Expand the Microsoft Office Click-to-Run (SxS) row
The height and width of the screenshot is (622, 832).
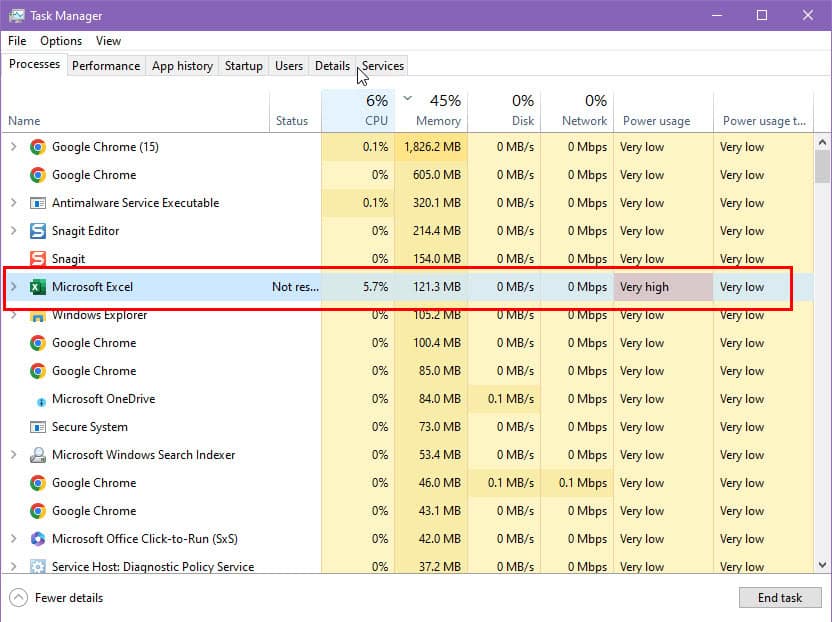[14, 539]
